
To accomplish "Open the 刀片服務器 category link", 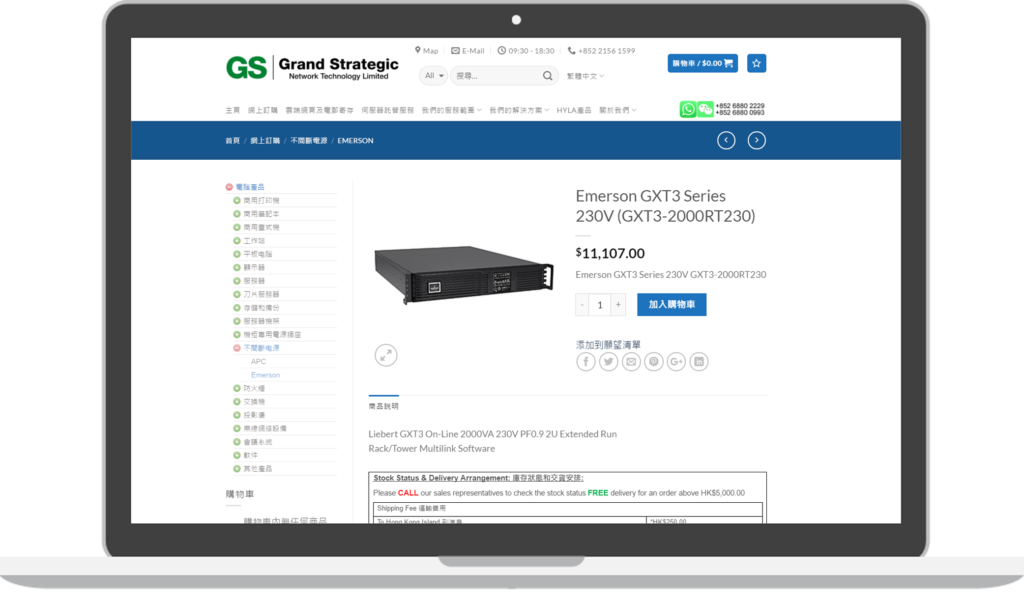I will coord(261,294).
